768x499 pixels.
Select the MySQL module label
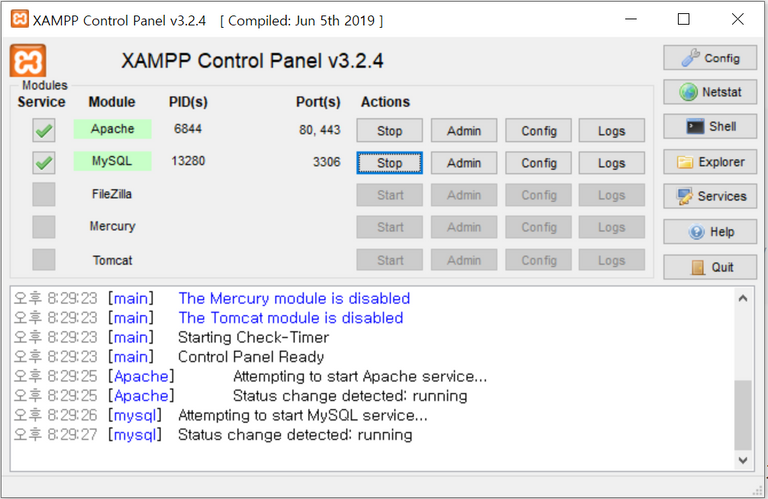click(112, 161)
